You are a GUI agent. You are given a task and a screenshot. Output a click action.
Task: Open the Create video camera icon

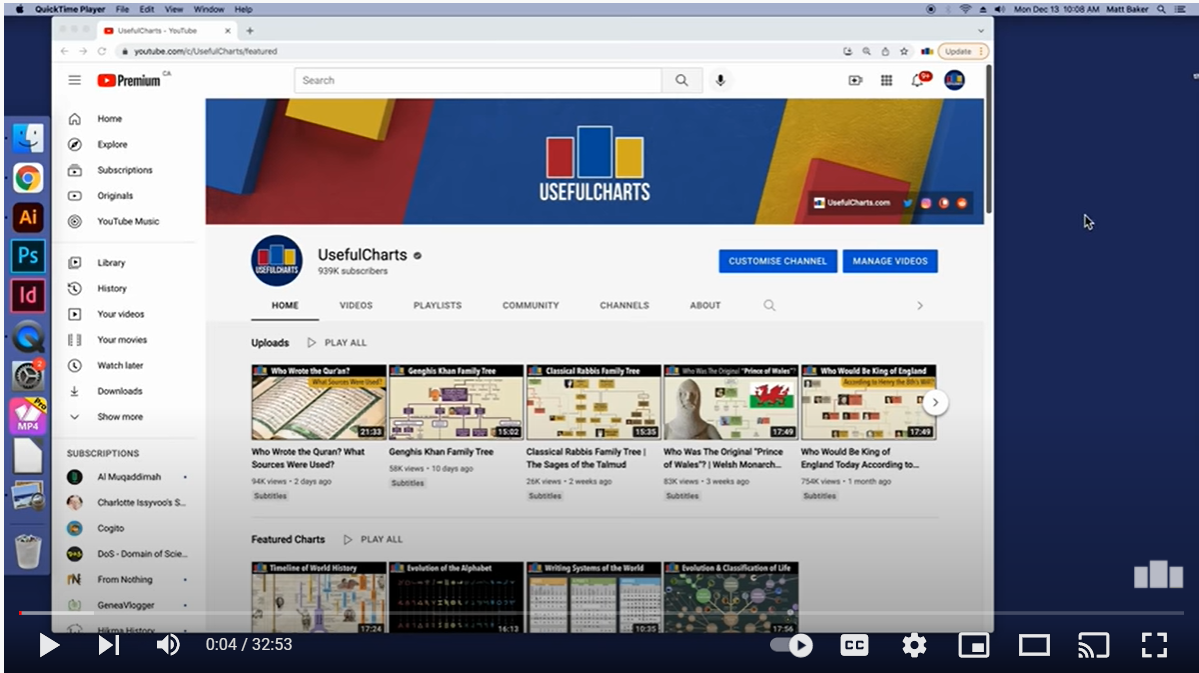tap(855, 80)
